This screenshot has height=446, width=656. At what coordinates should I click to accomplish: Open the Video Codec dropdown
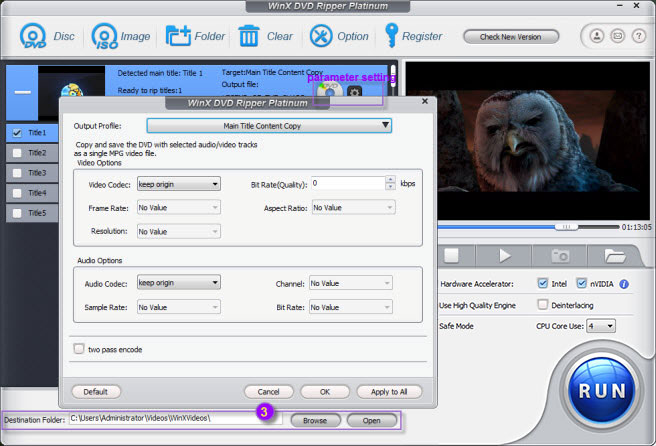tap(179, 184)
